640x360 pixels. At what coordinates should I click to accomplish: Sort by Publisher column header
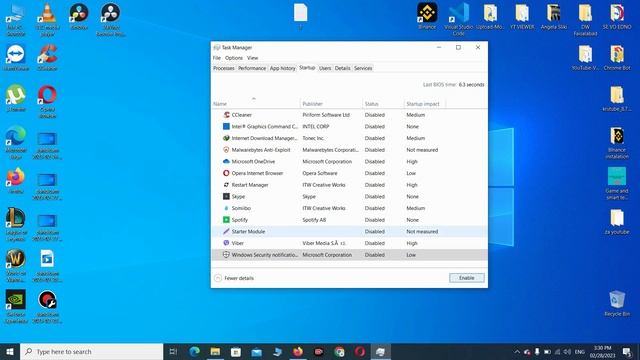(x=331, y=104)
